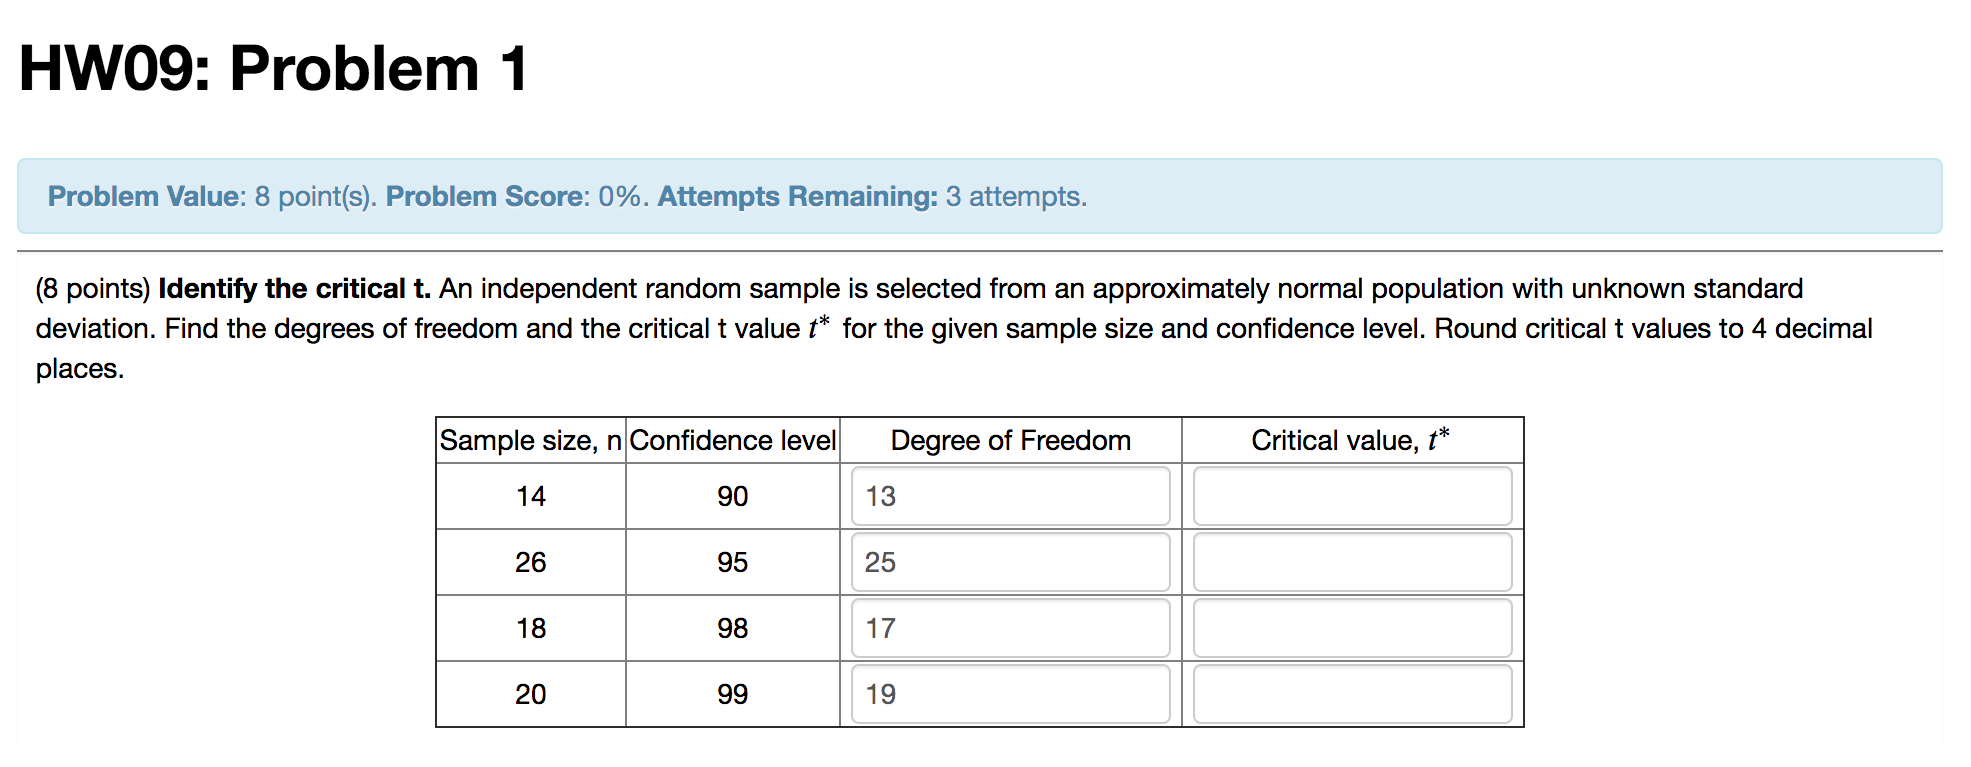Click the table cell showing sample size 26
Viewport: 1971px width, 767px height.
click(529, 562)
